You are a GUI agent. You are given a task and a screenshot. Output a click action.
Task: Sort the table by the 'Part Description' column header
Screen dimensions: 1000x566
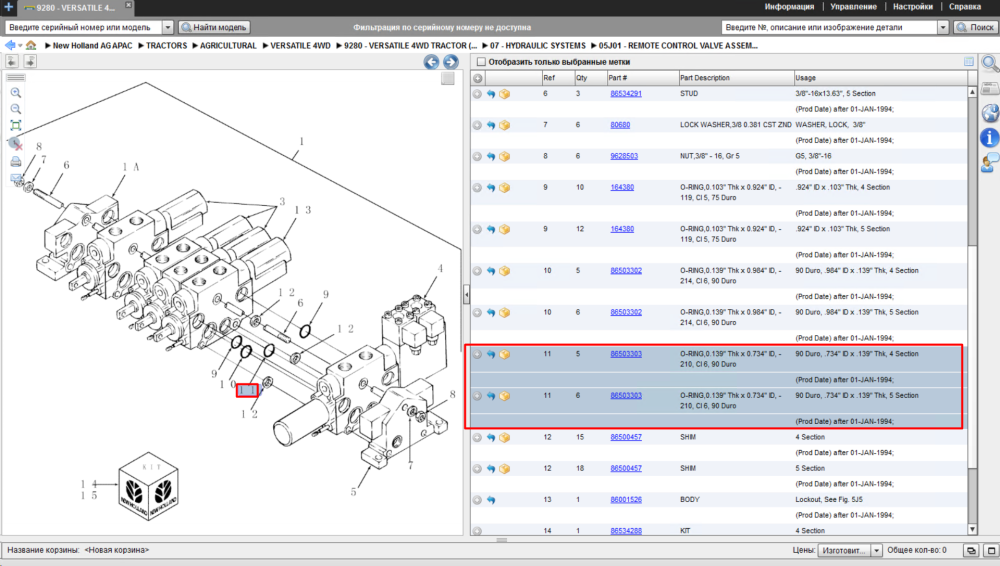pos(736,78)
